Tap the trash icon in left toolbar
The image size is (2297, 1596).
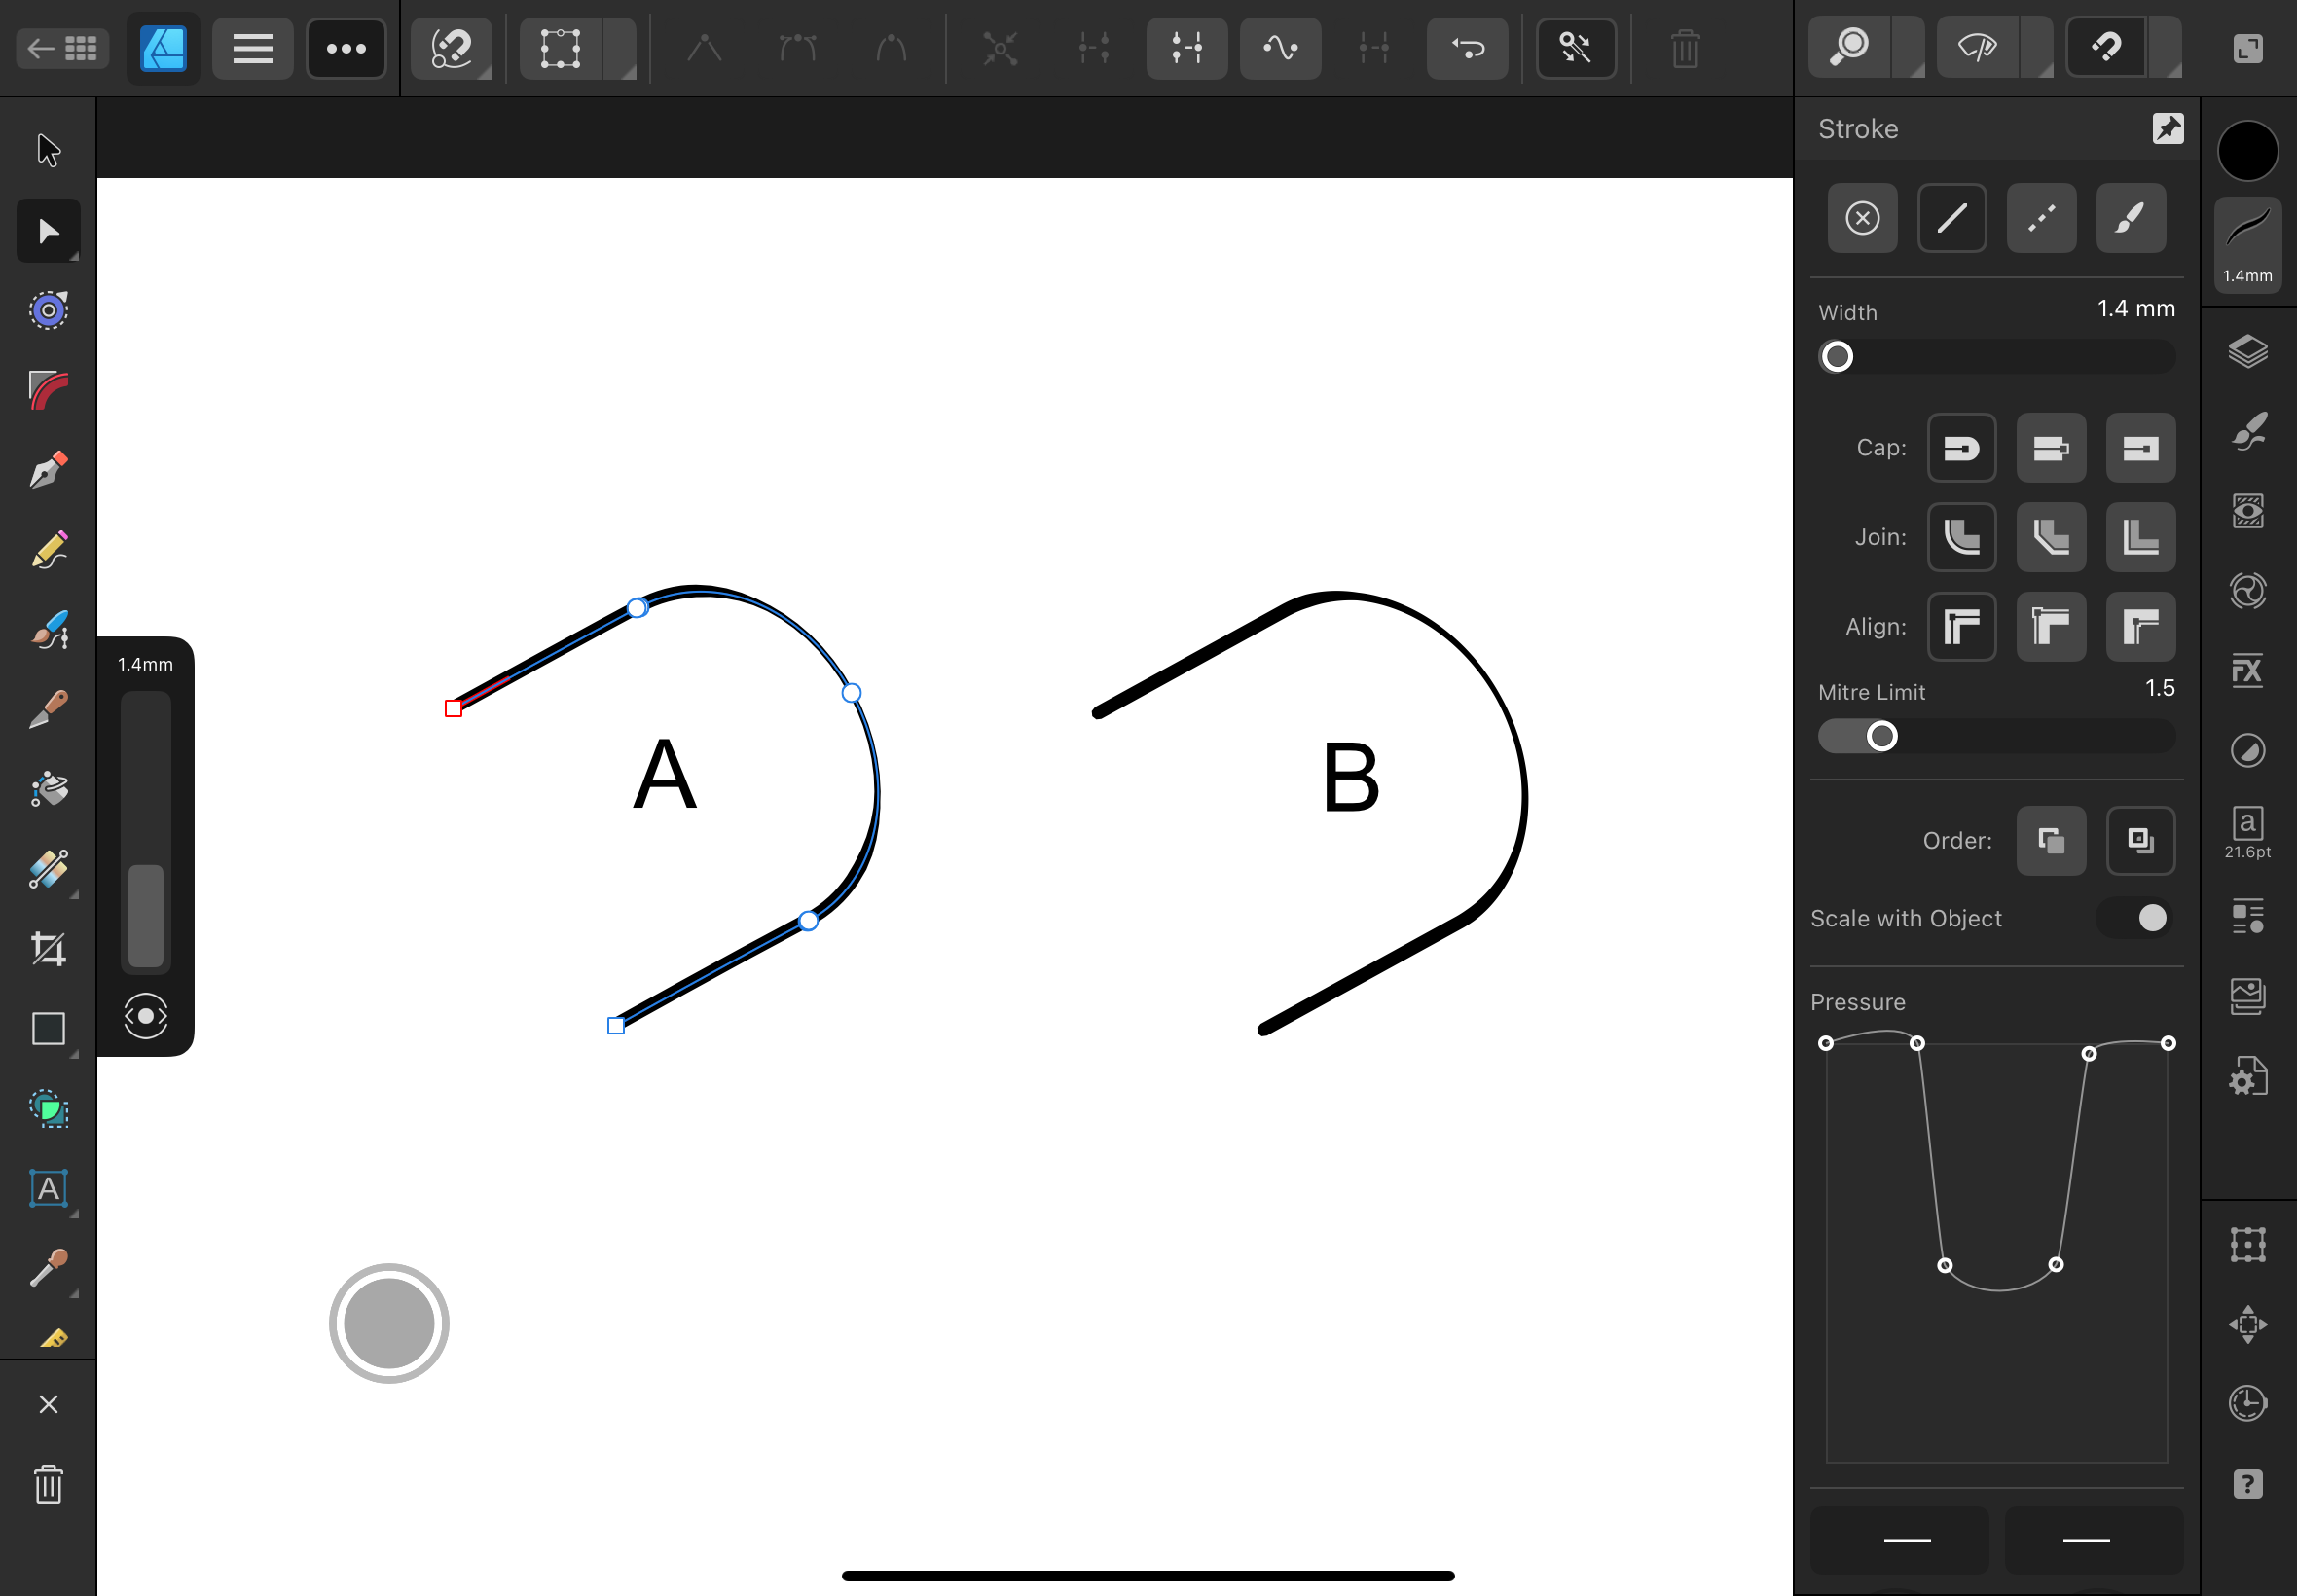point(48,1485)
